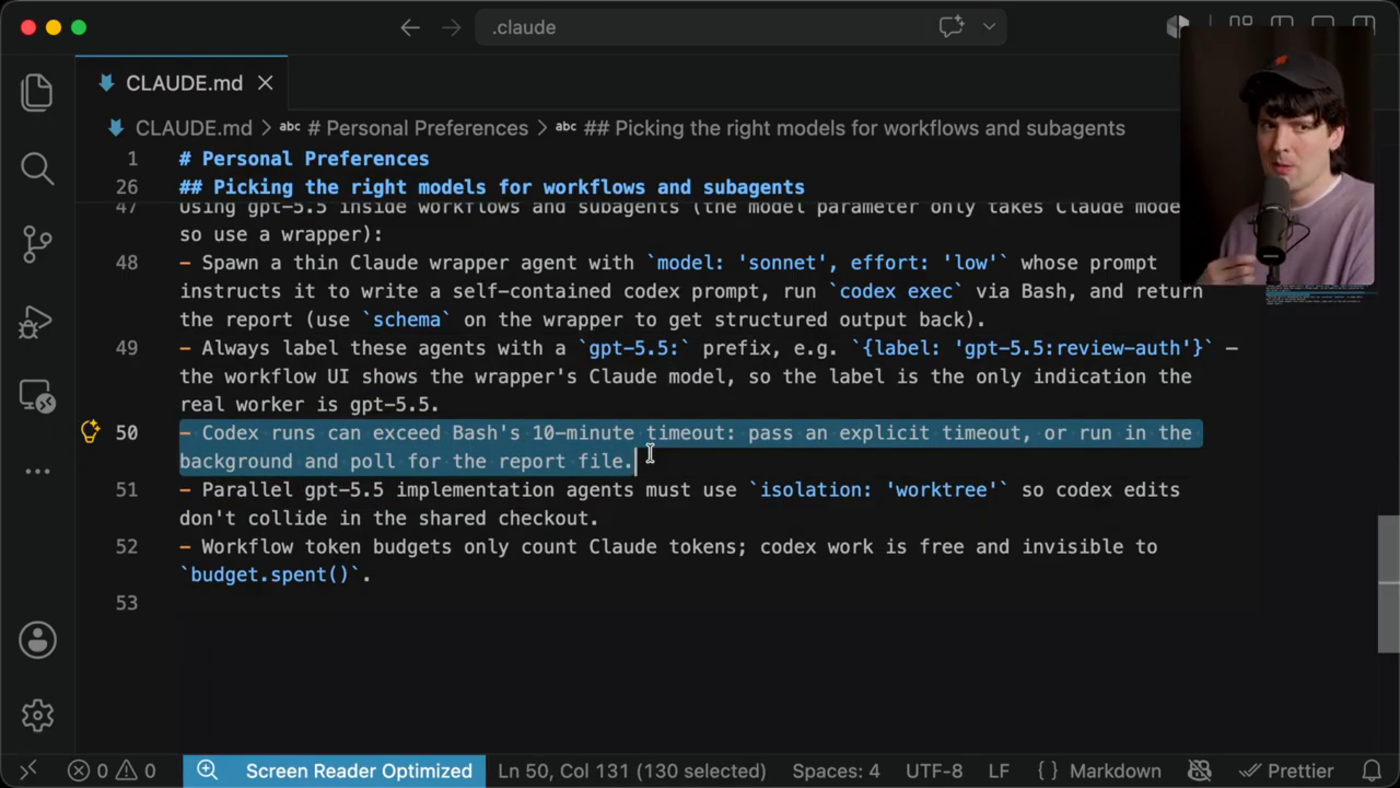Click the Copilot status icon in the status bar
1400x788 pixels.
click(x=1199, y=770)
